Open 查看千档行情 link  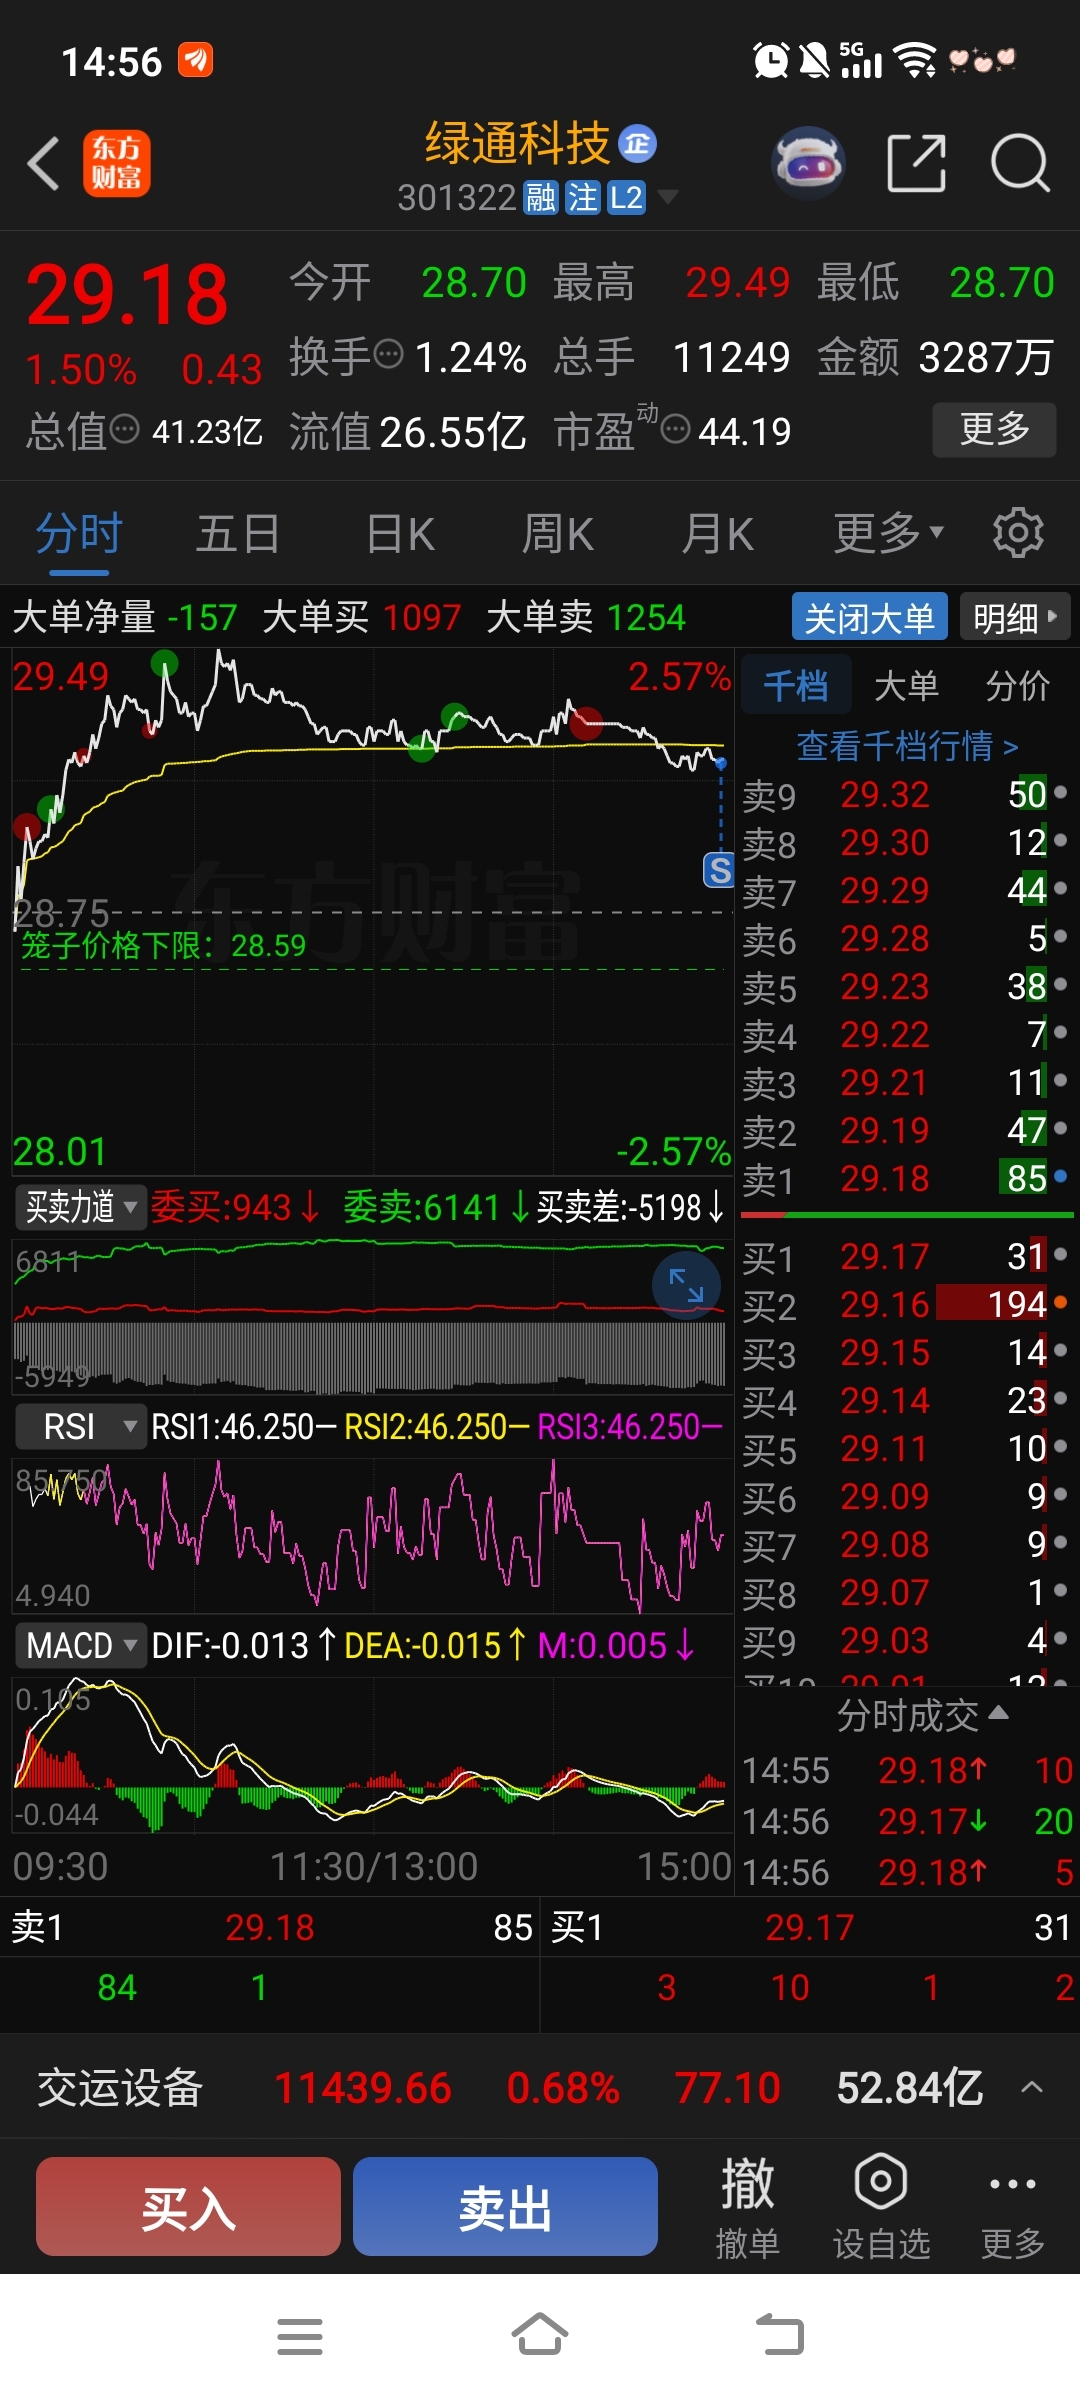(x=907, y=746)
